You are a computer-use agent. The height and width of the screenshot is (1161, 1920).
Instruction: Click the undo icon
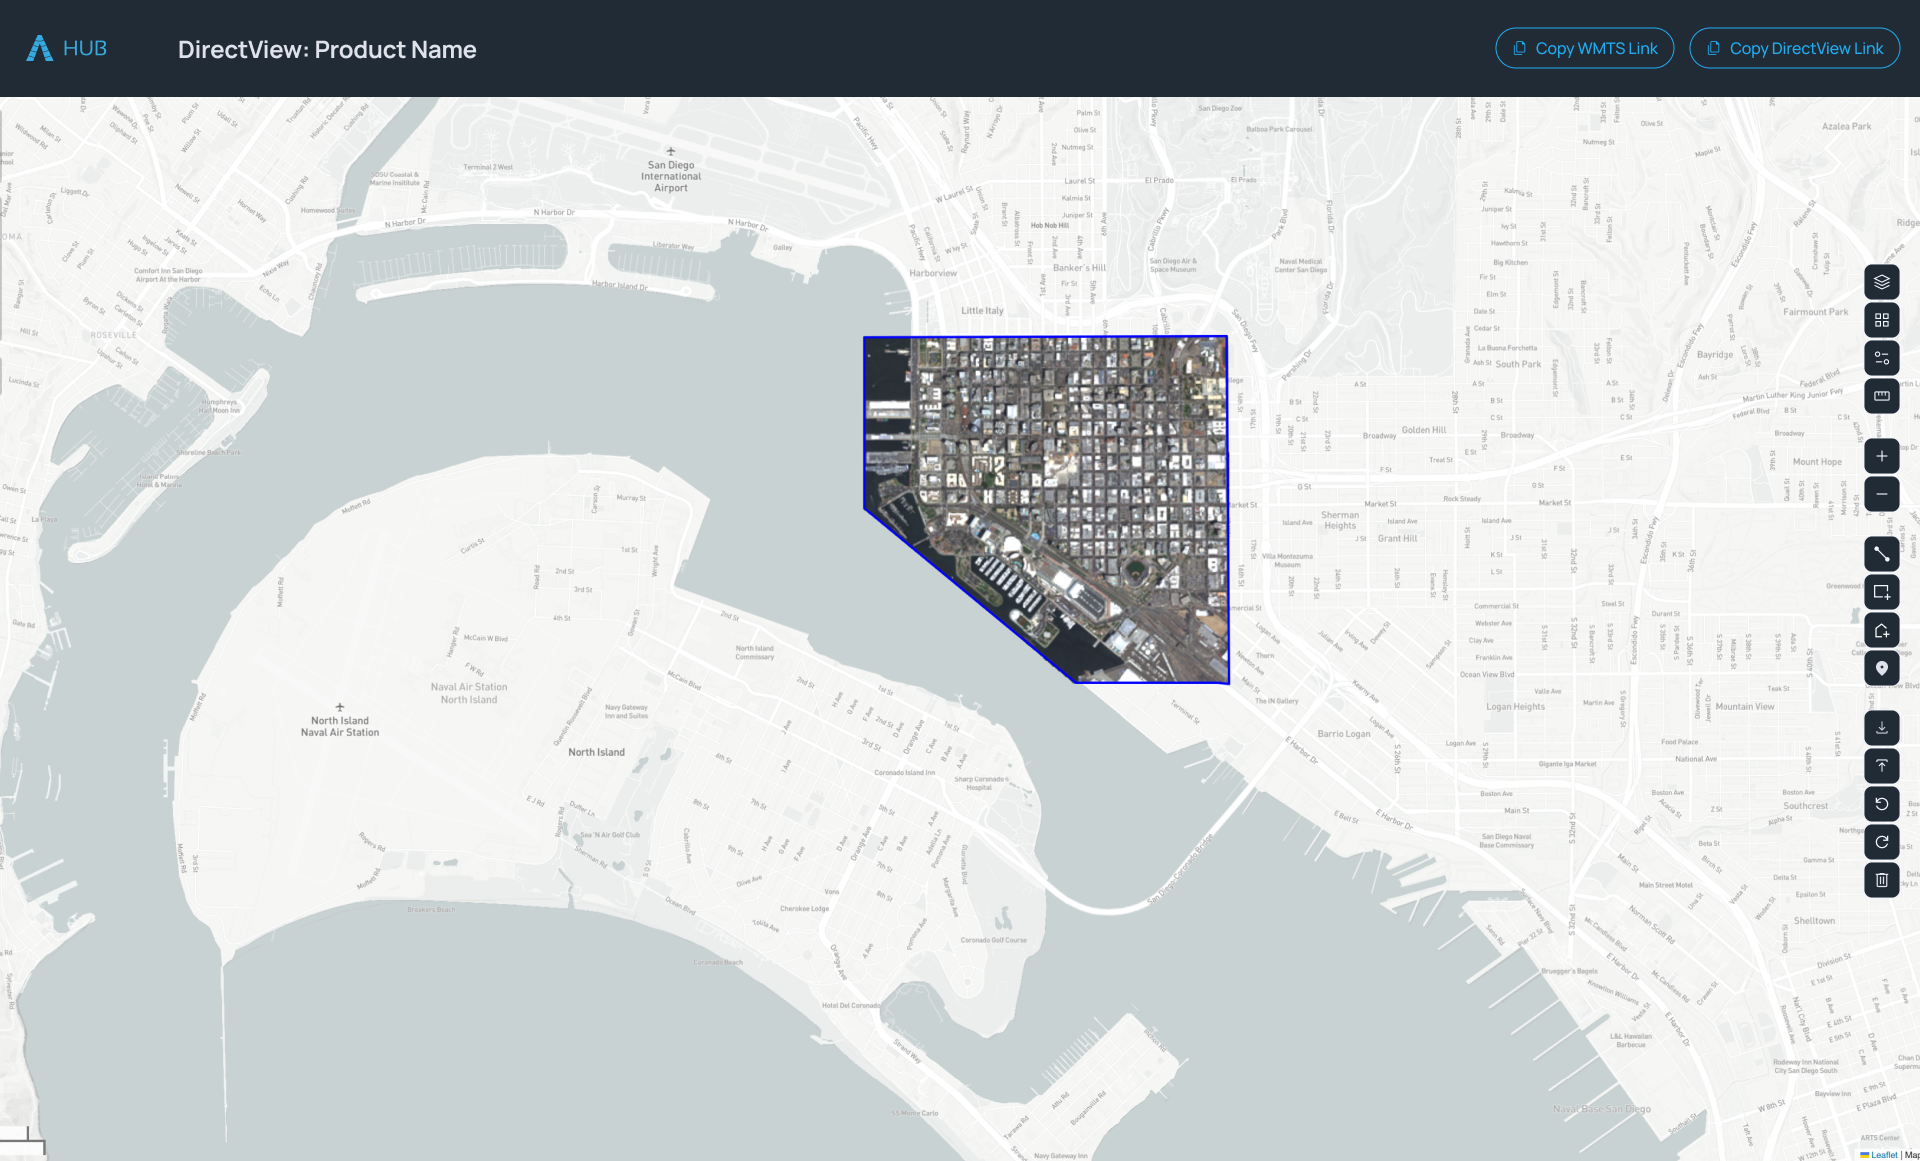coord(1881,804)
